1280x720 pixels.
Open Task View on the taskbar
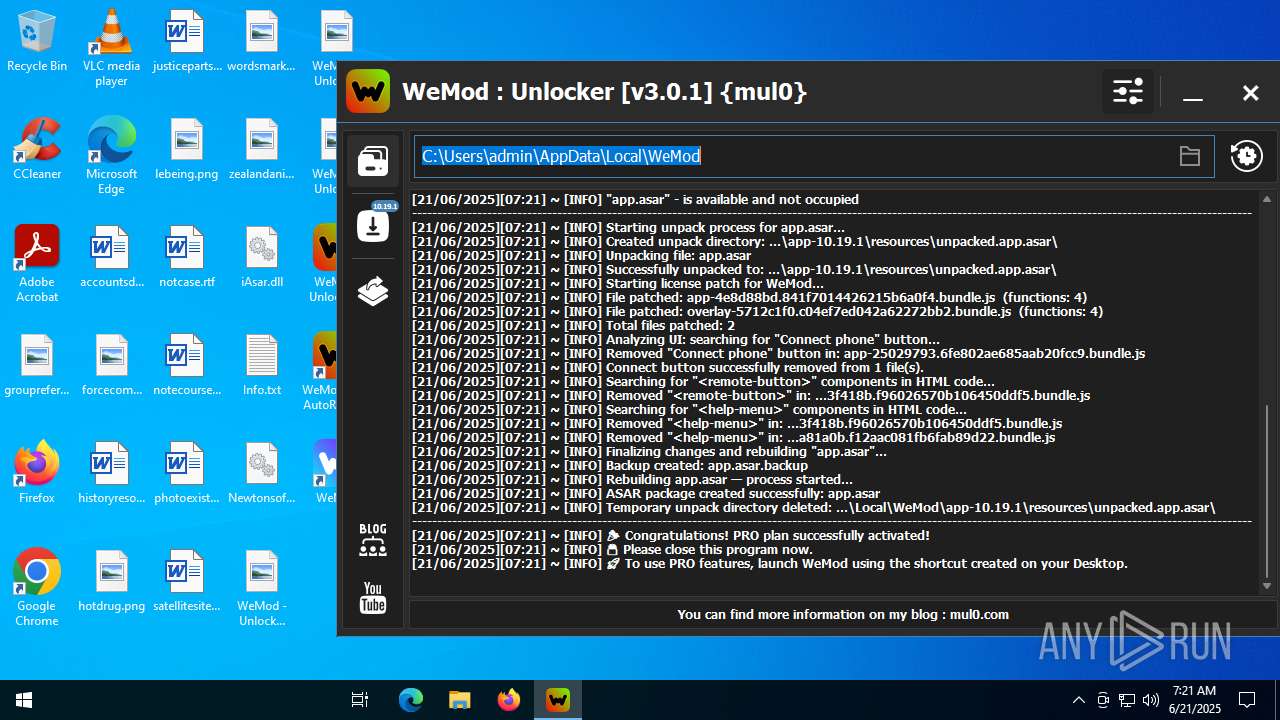[x=360, y=700]
